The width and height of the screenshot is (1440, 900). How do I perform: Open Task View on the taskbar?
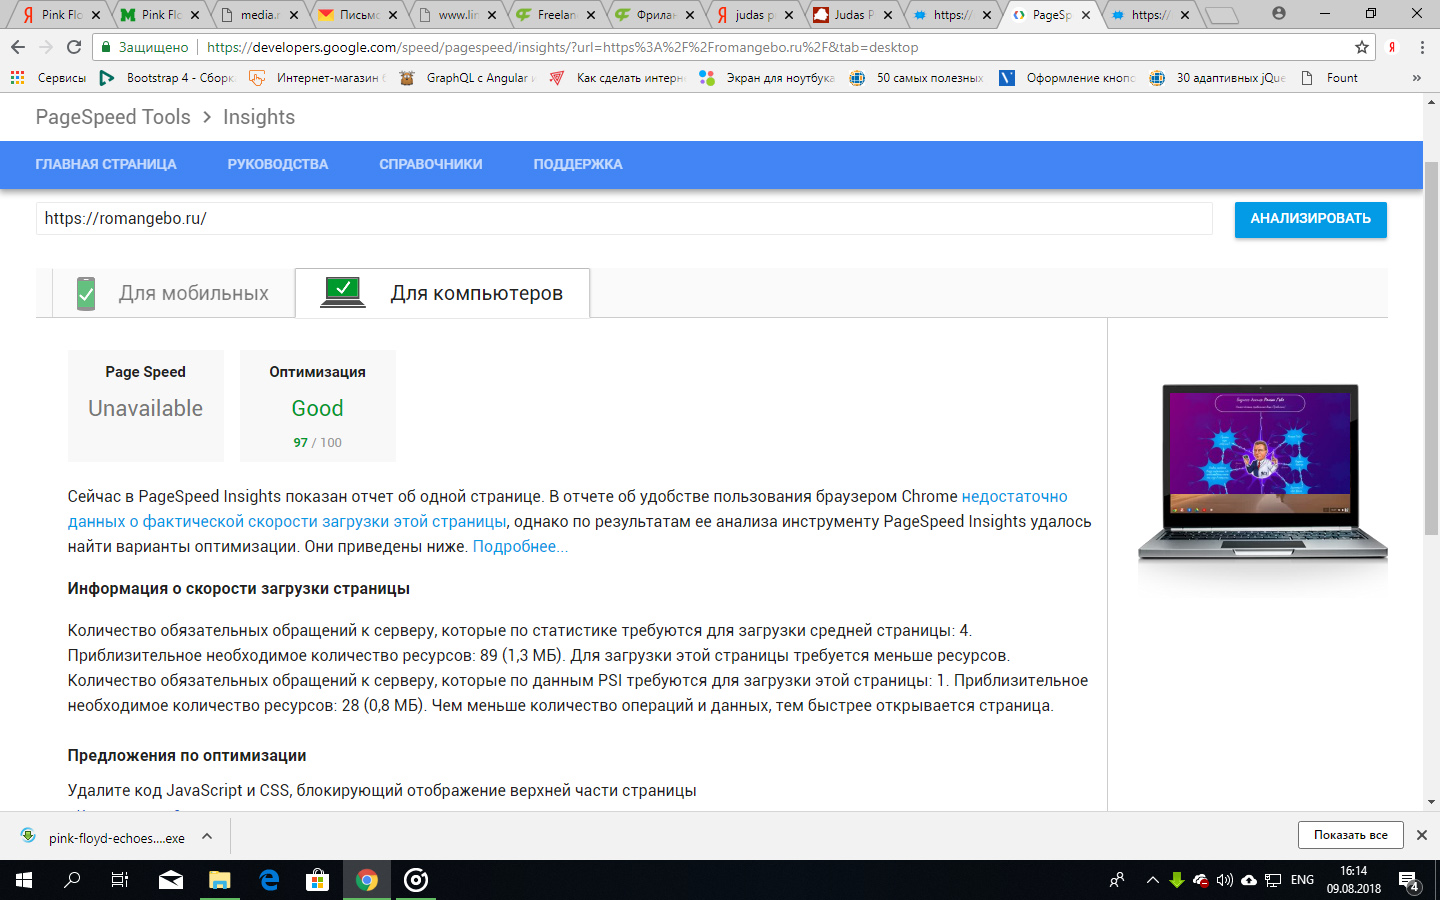point(120,880)
